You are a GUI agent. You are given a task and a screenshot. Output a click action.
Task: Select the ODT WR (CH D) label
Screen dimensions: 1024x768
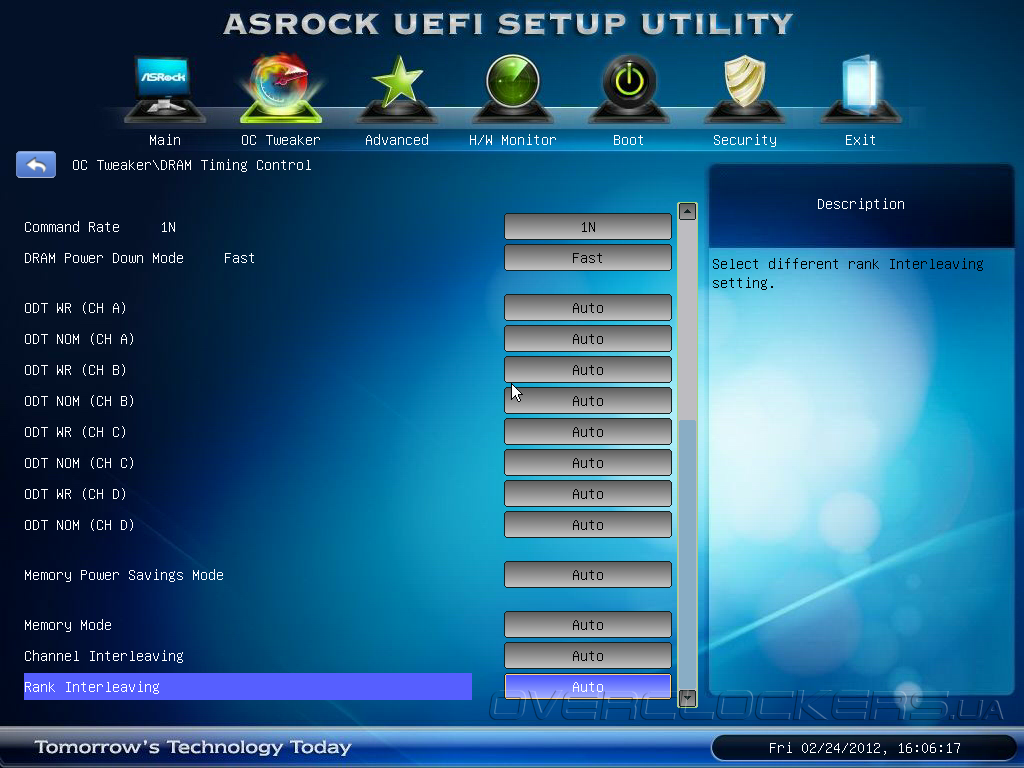pyautogui.click(x=75, y=494)
